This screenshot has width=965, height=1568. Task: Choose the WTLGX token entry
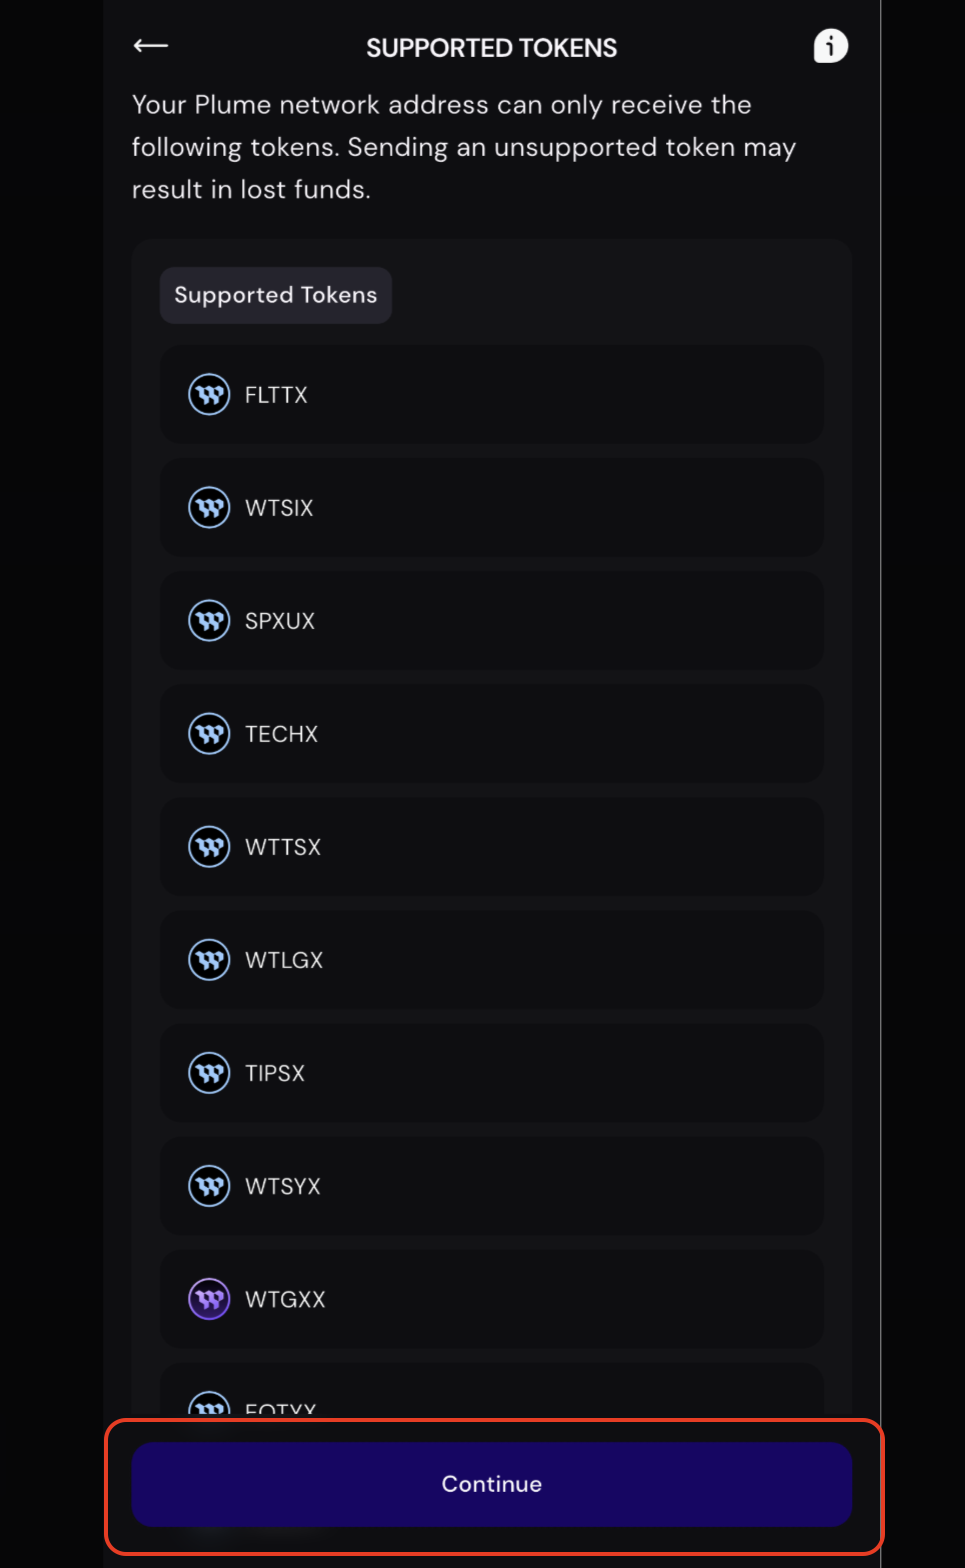(492, 960)
